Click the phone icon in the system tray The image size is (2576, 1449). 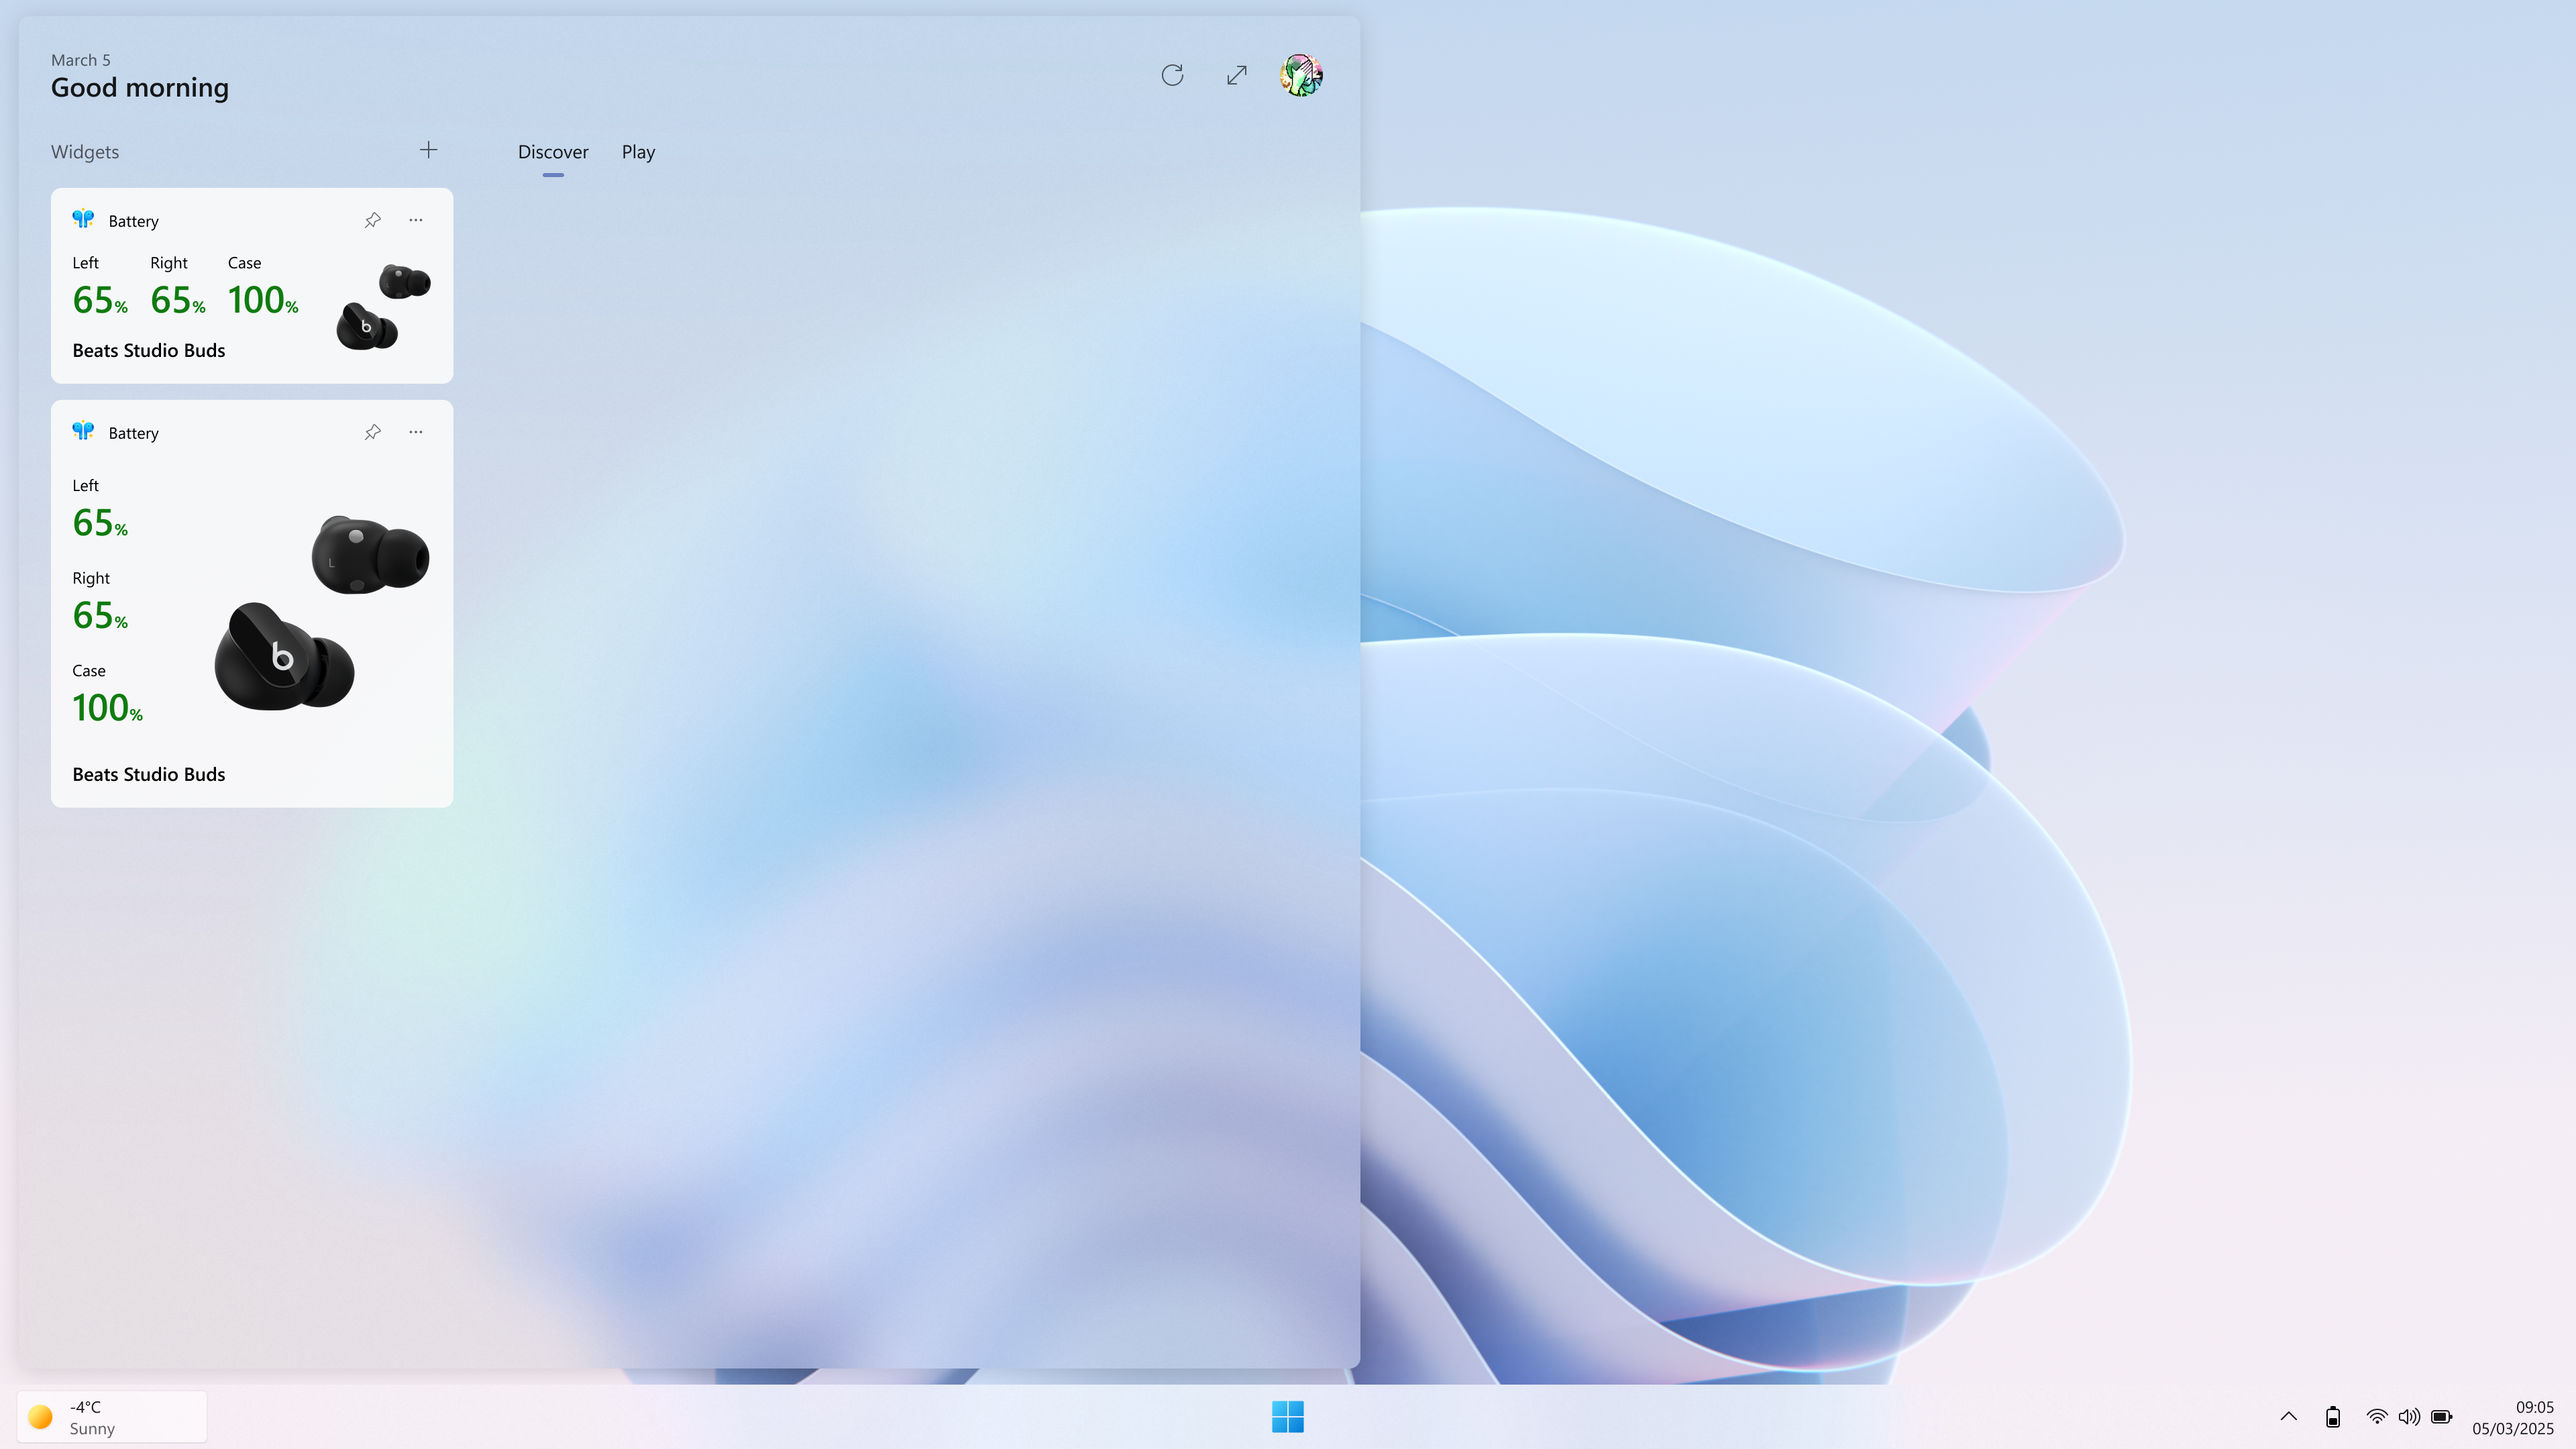[x=2333, y=1416]
